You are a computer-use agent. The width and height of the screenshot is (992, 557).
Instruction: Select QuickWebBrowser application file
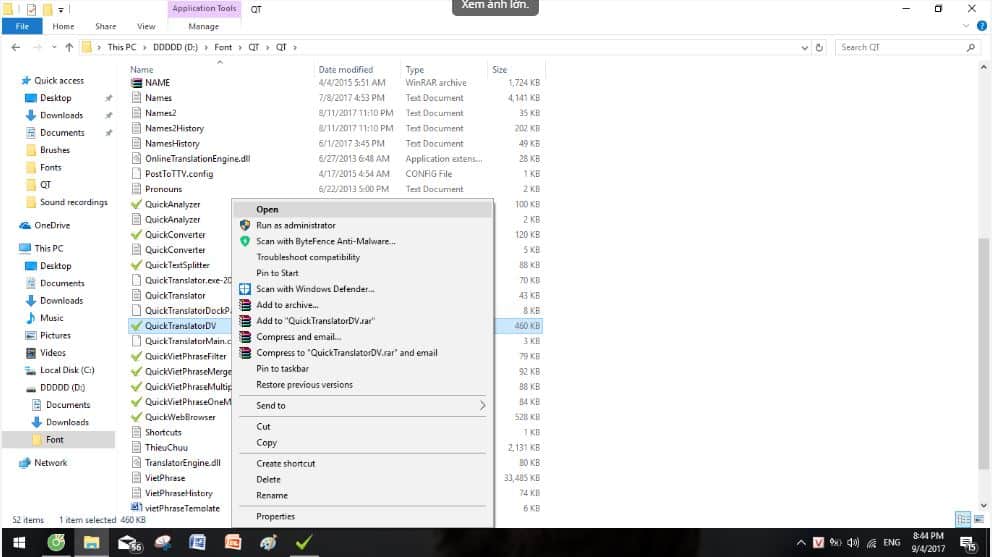pyautogui.click(x=180, y=417)
